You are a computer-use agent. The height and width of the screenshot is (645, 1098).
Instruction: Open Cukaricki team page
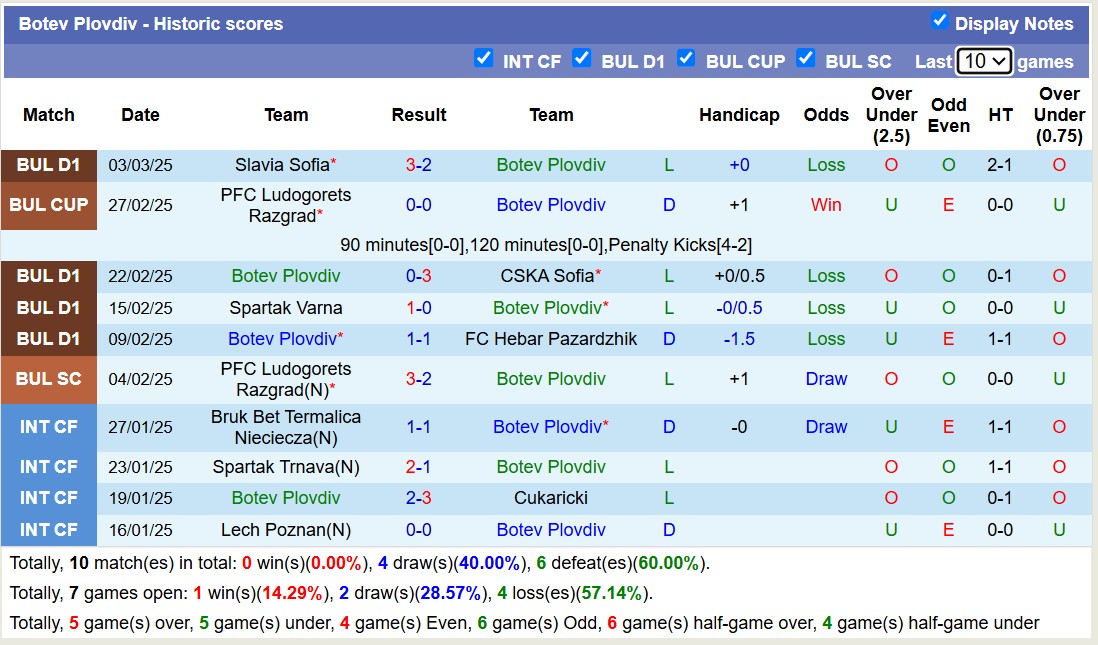[x=551, y=498]
